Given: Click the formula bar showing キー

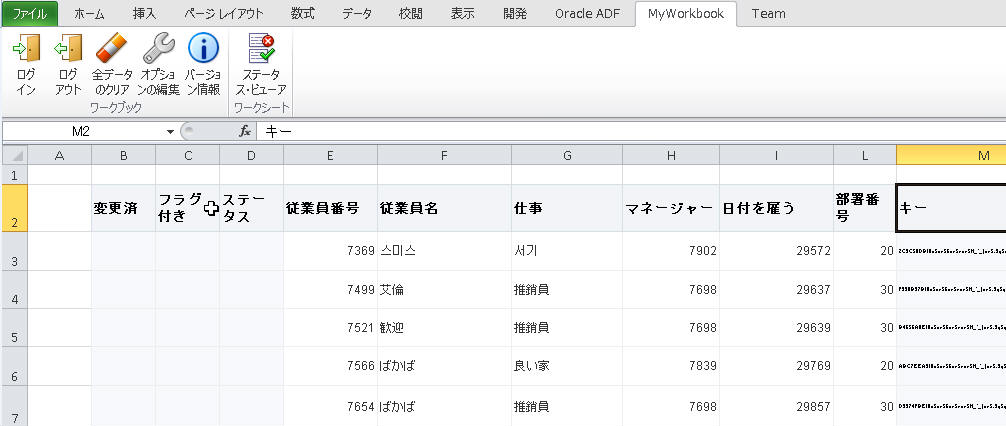Looking at the screenshot, I should 632,132.
